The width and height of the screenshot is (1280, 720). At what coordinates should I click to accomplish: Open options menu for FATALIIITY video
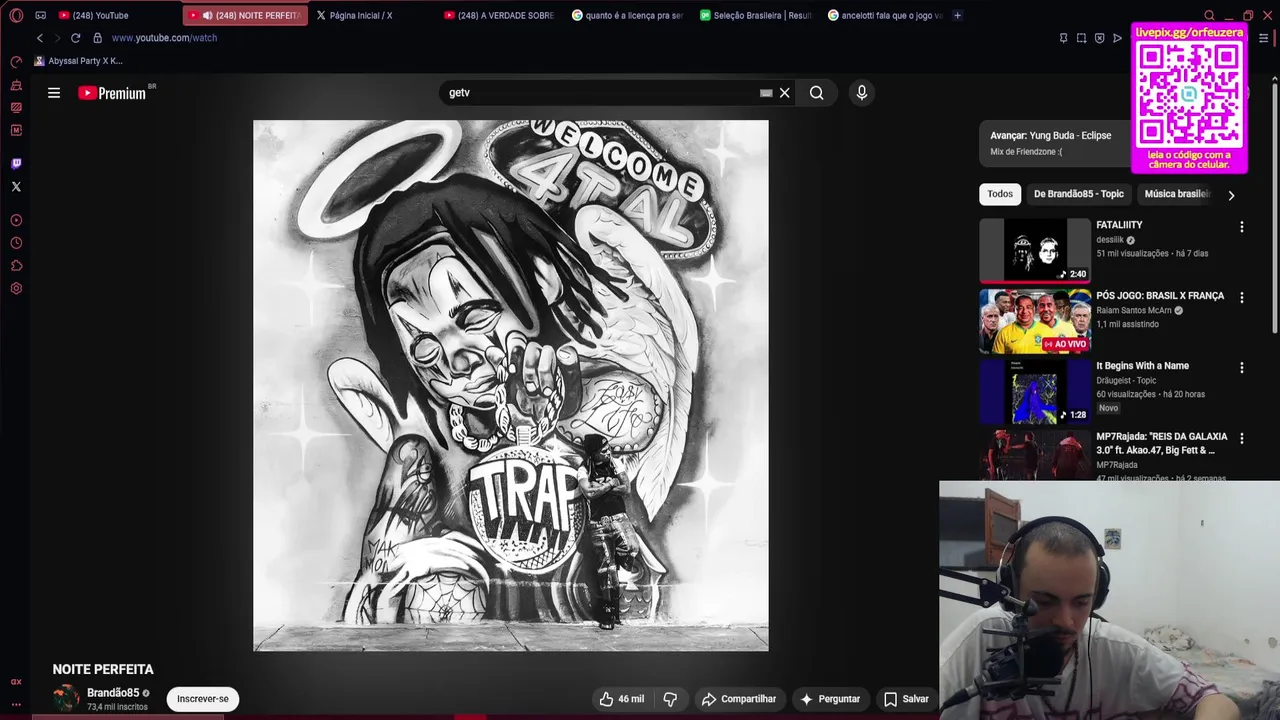(1242, 227)
